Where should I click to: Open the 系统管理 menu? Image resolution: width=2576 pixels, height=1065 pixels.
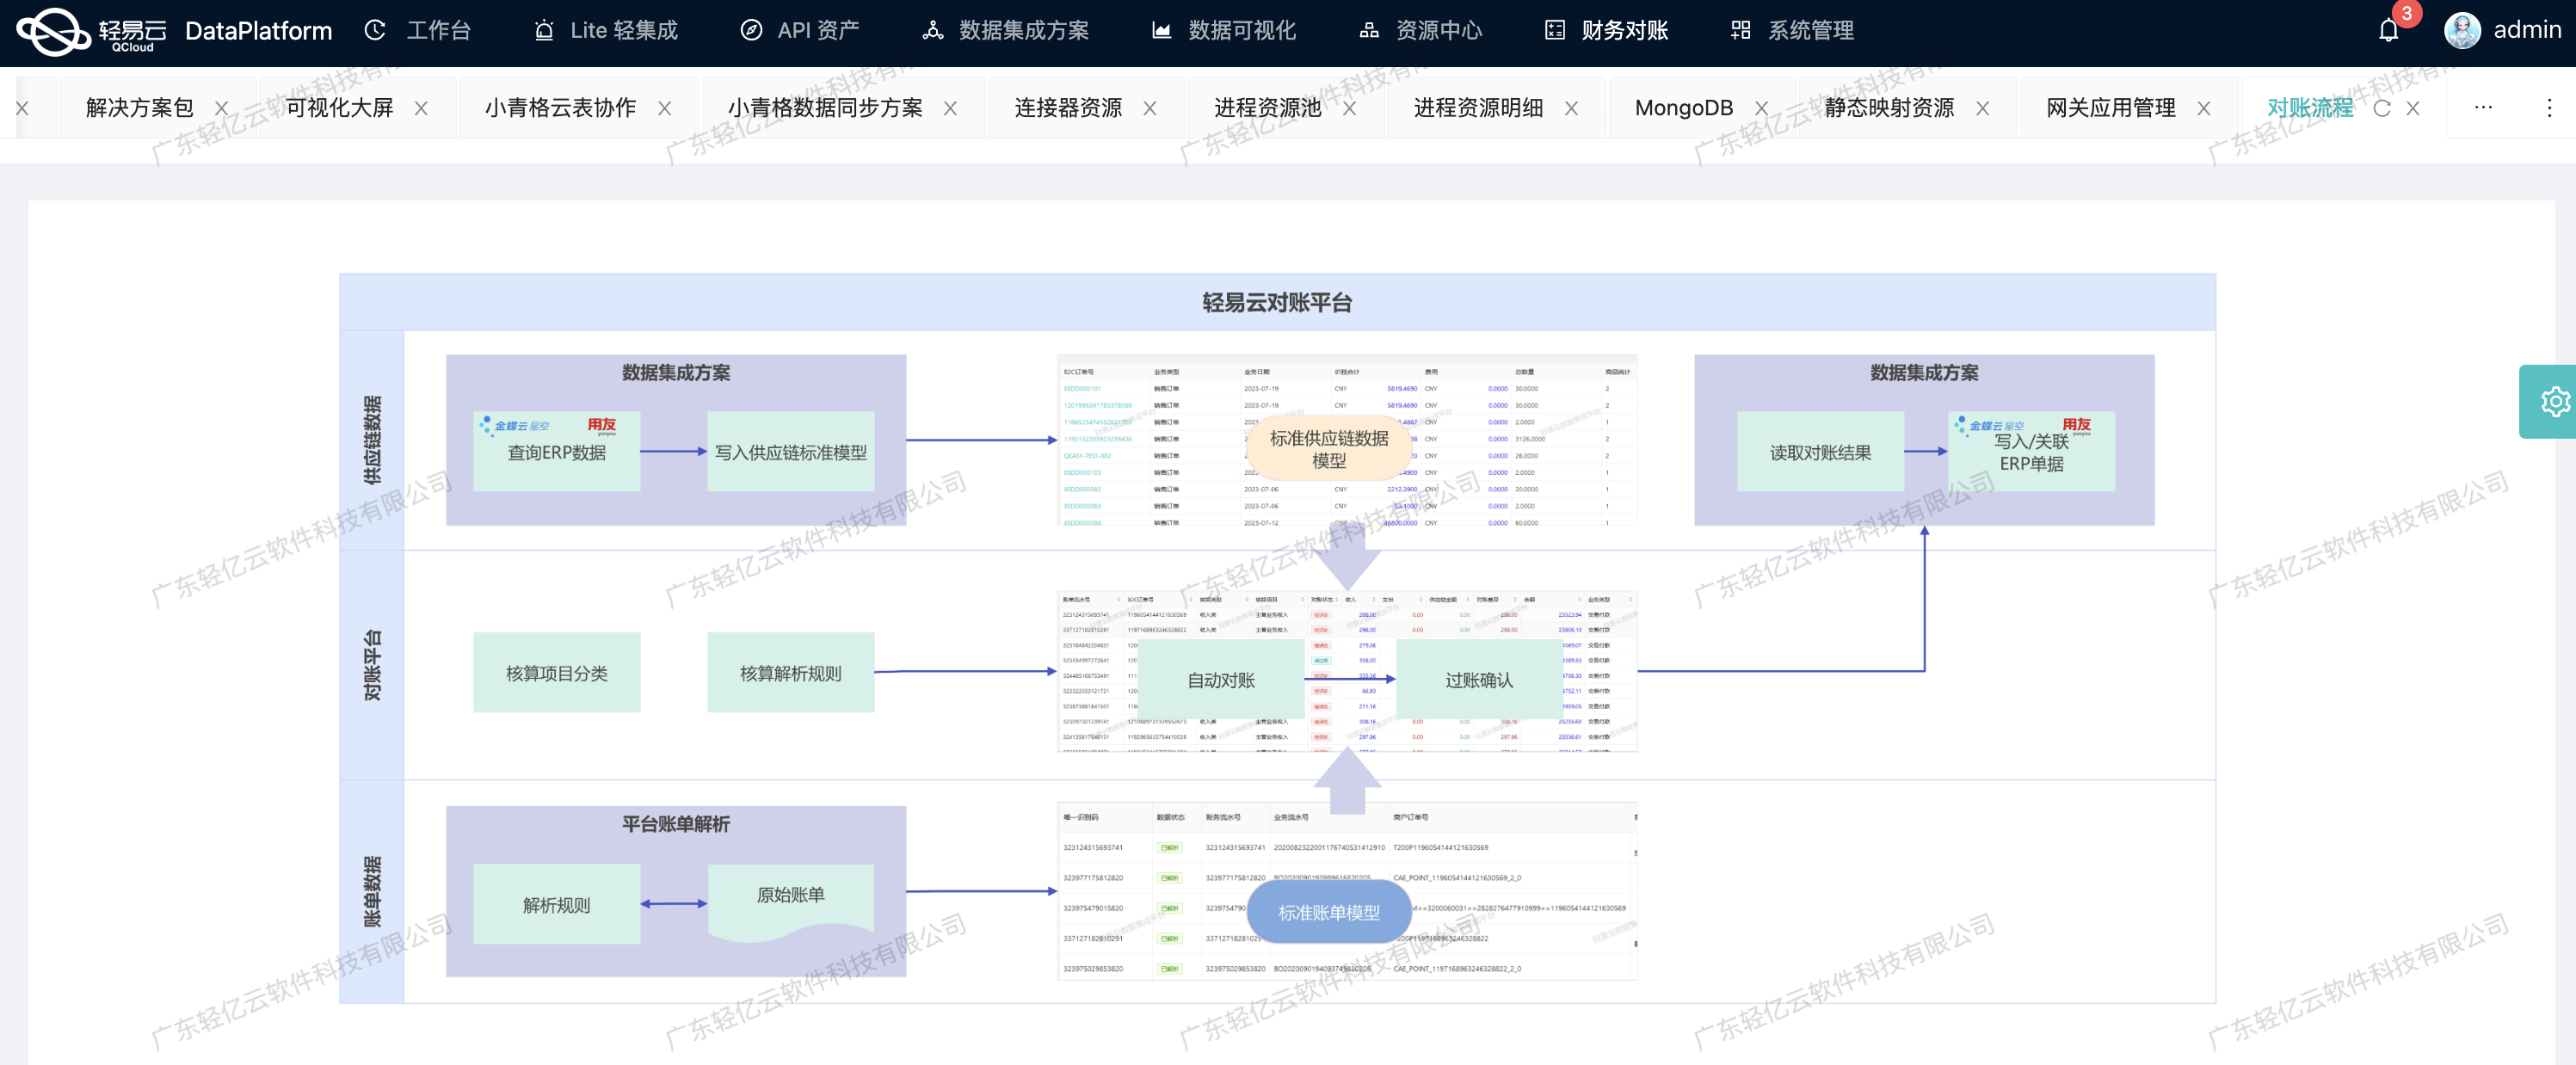[x=1792, y=31]
